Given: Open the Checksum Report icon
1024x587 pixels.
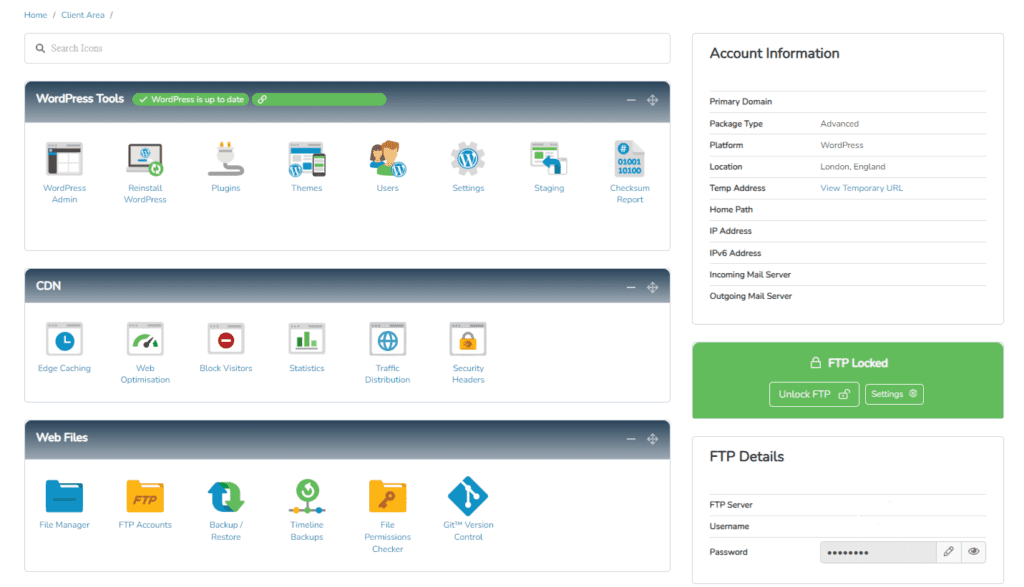Looking at the screenshot, I should [x=630, y=159].
